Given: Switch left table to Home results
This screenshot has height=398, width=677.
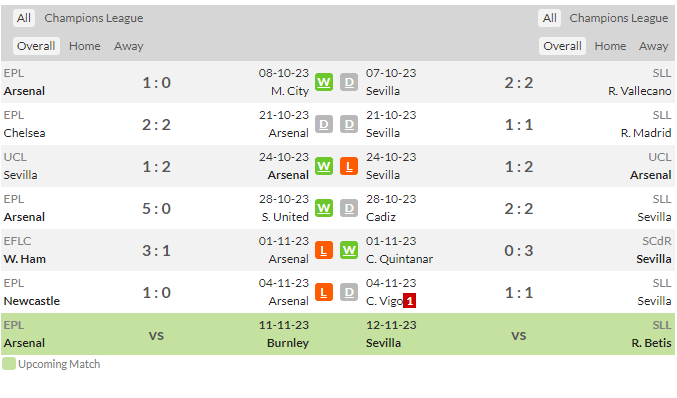Looking at the screenshot, I should pyautogui.click(x=85, y=46).
